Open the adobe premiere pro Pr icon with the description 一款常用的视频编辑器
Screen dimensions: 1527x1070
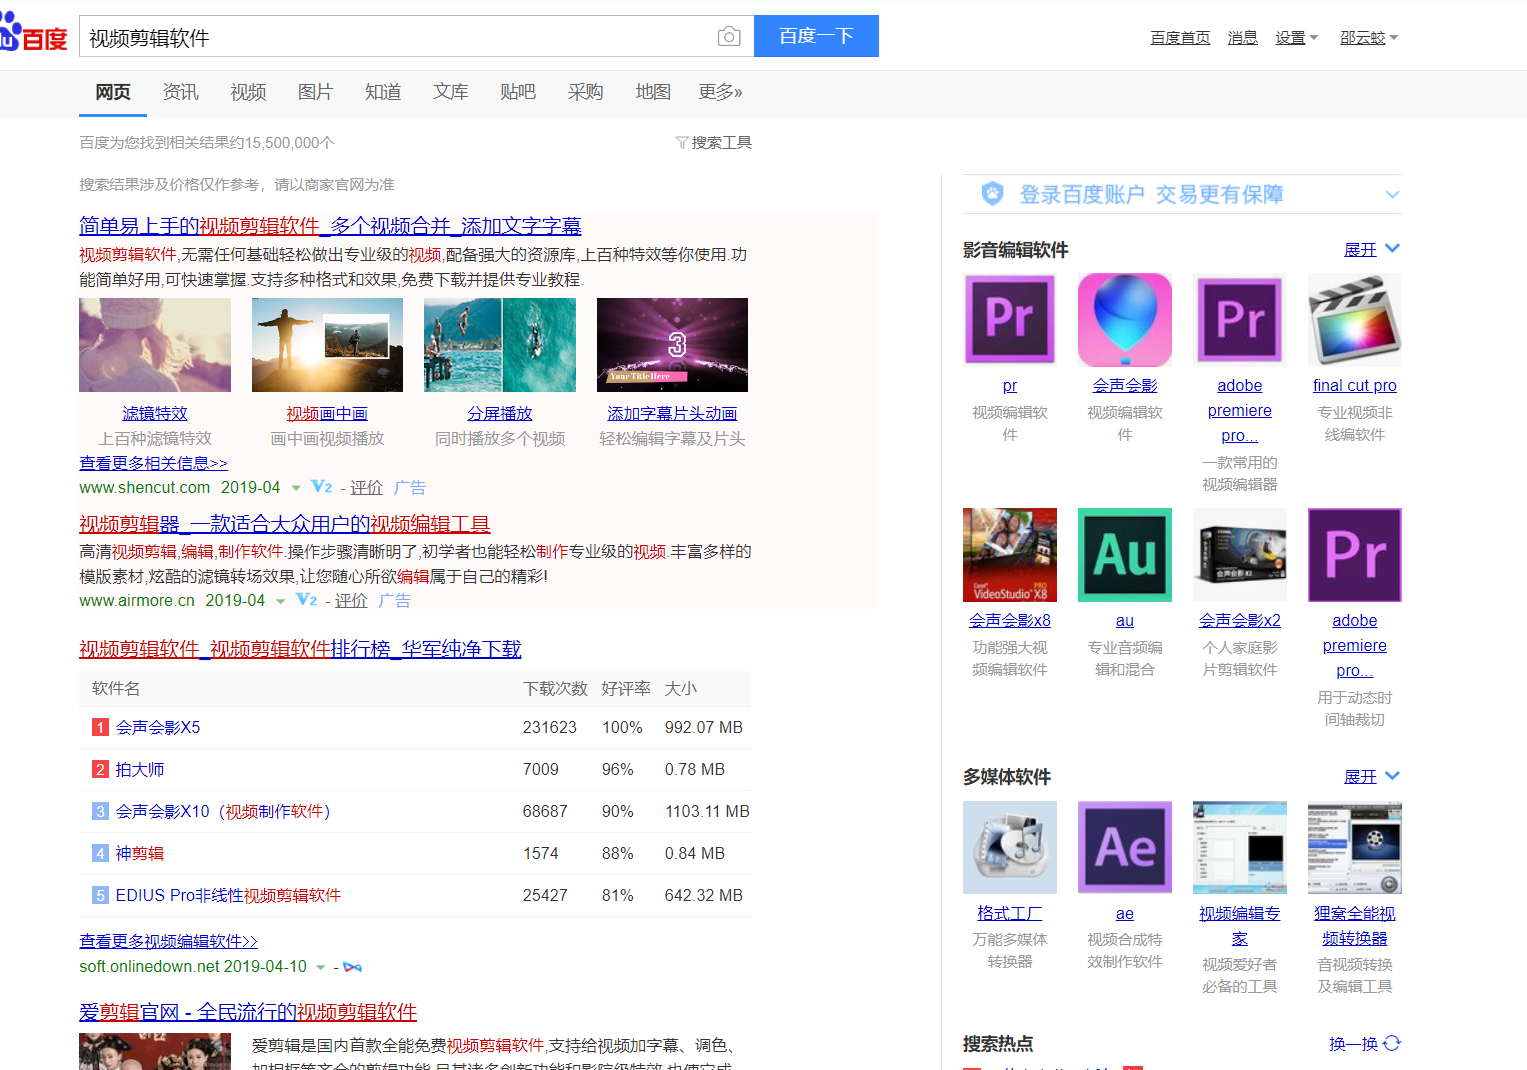pyautogui.click(x=1239, y=320)
